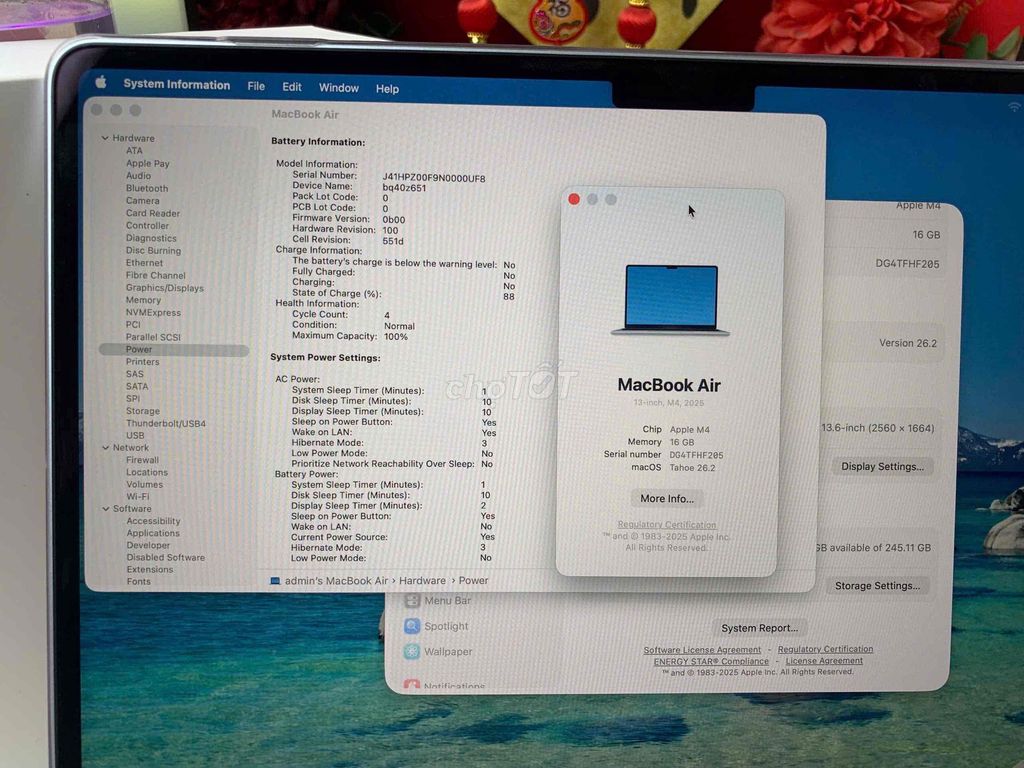Viewport: 1024px width, 768px height.
Task: Click the MacBook Air laptop image
Action: (x=671, y=300)
